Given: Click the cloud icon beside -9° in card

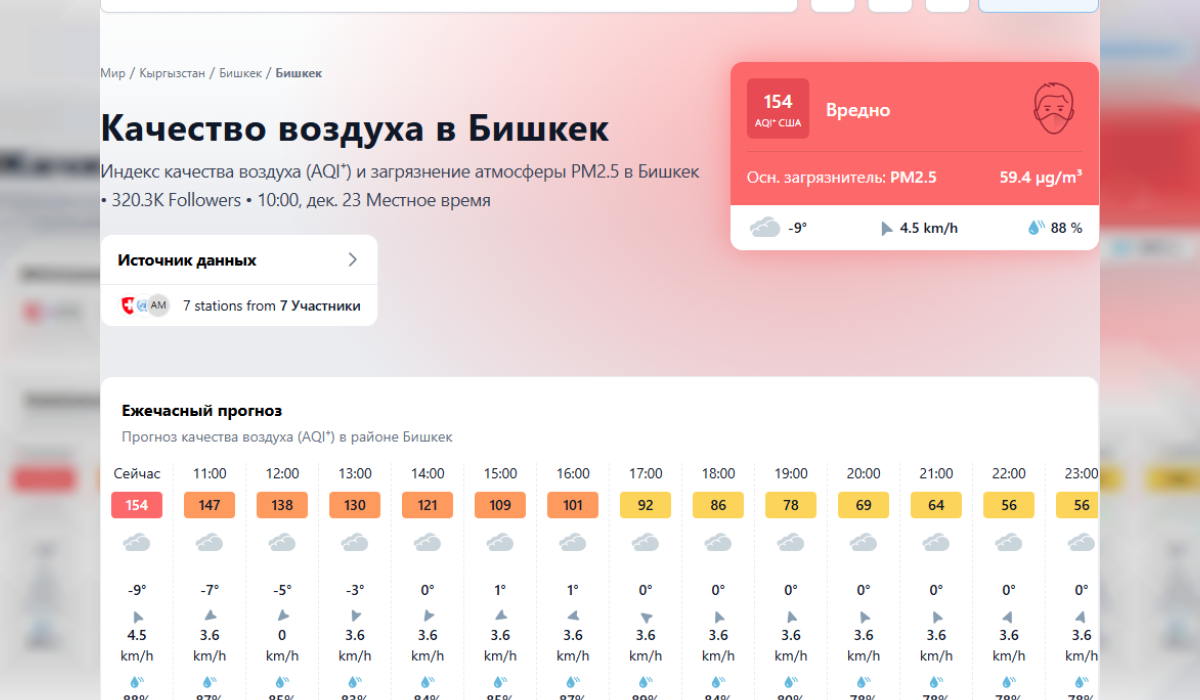Looking at the screenshot, I should click(x=765, y=228).
